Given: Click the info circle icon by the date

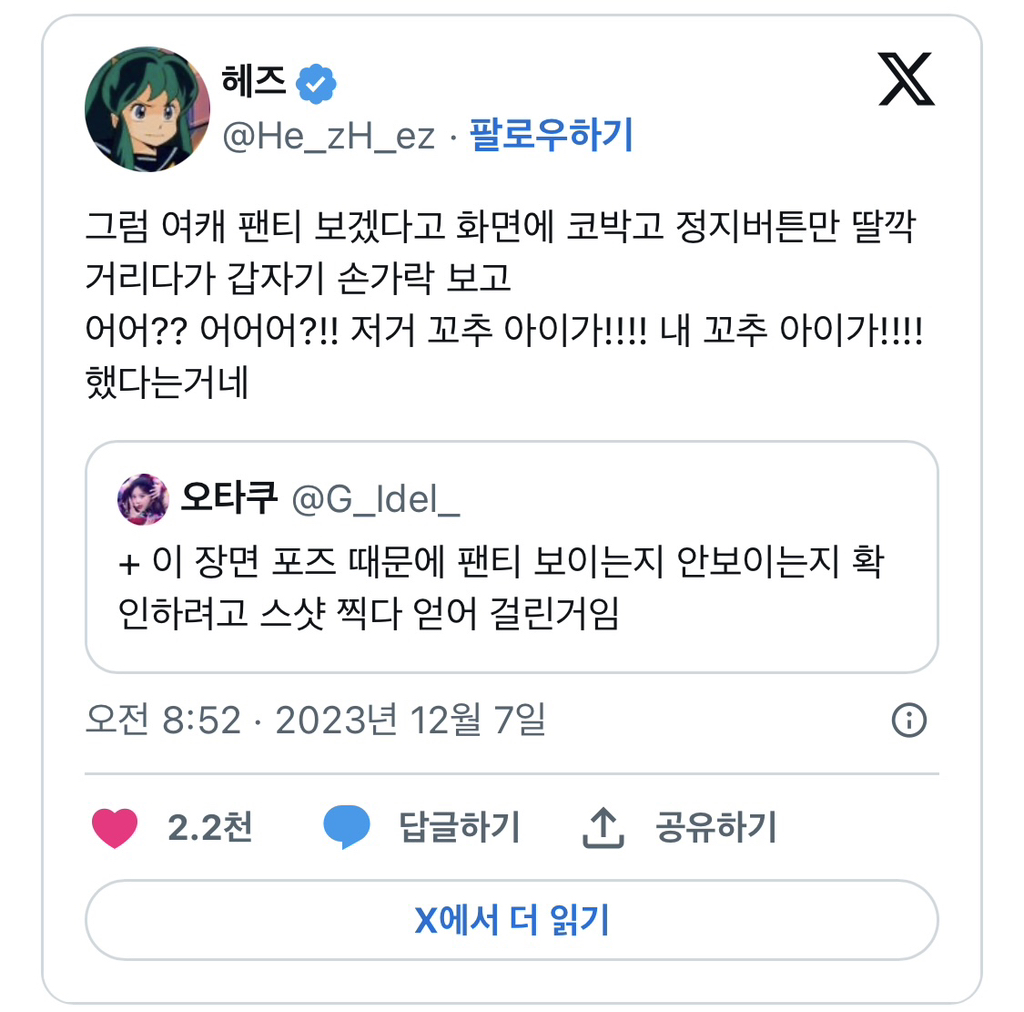Looking at the screenshot, I should [908, 720].
